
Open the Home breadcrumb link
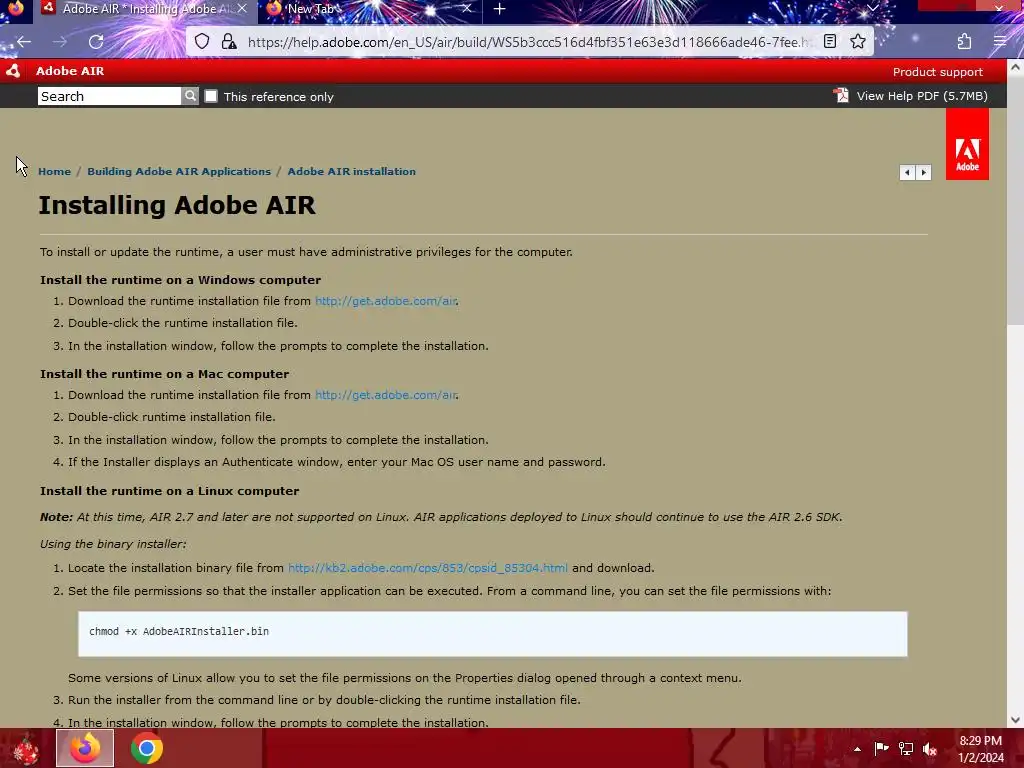point(54,171)
